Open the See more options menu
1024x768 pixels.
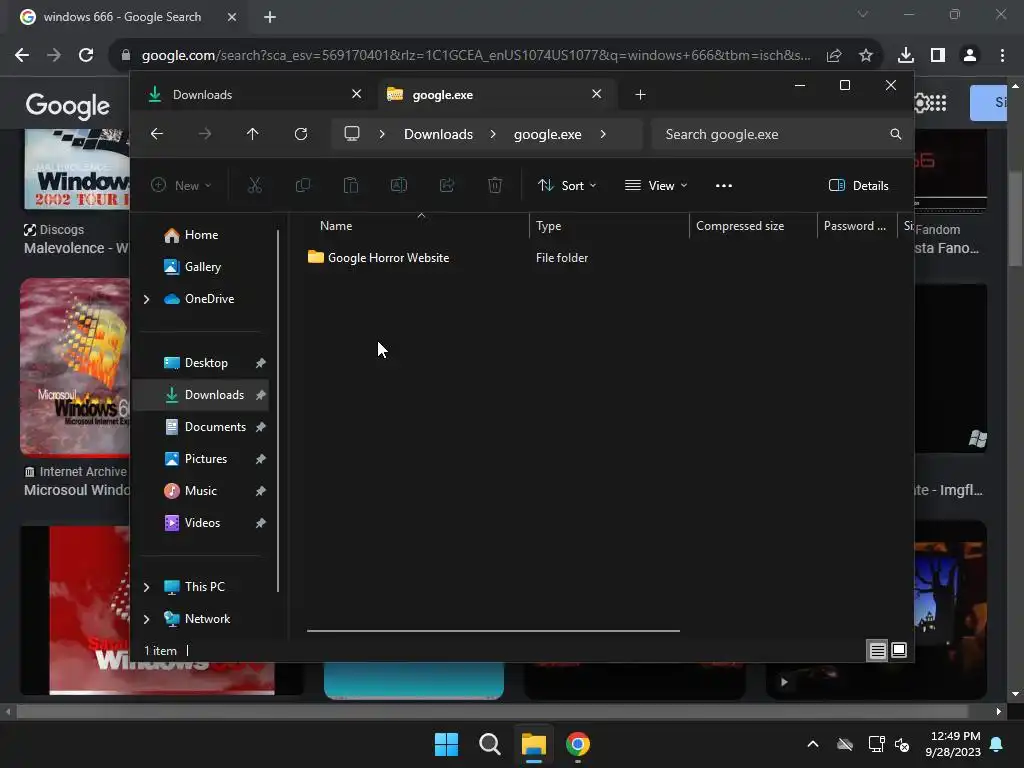click(x=724, y=185)
